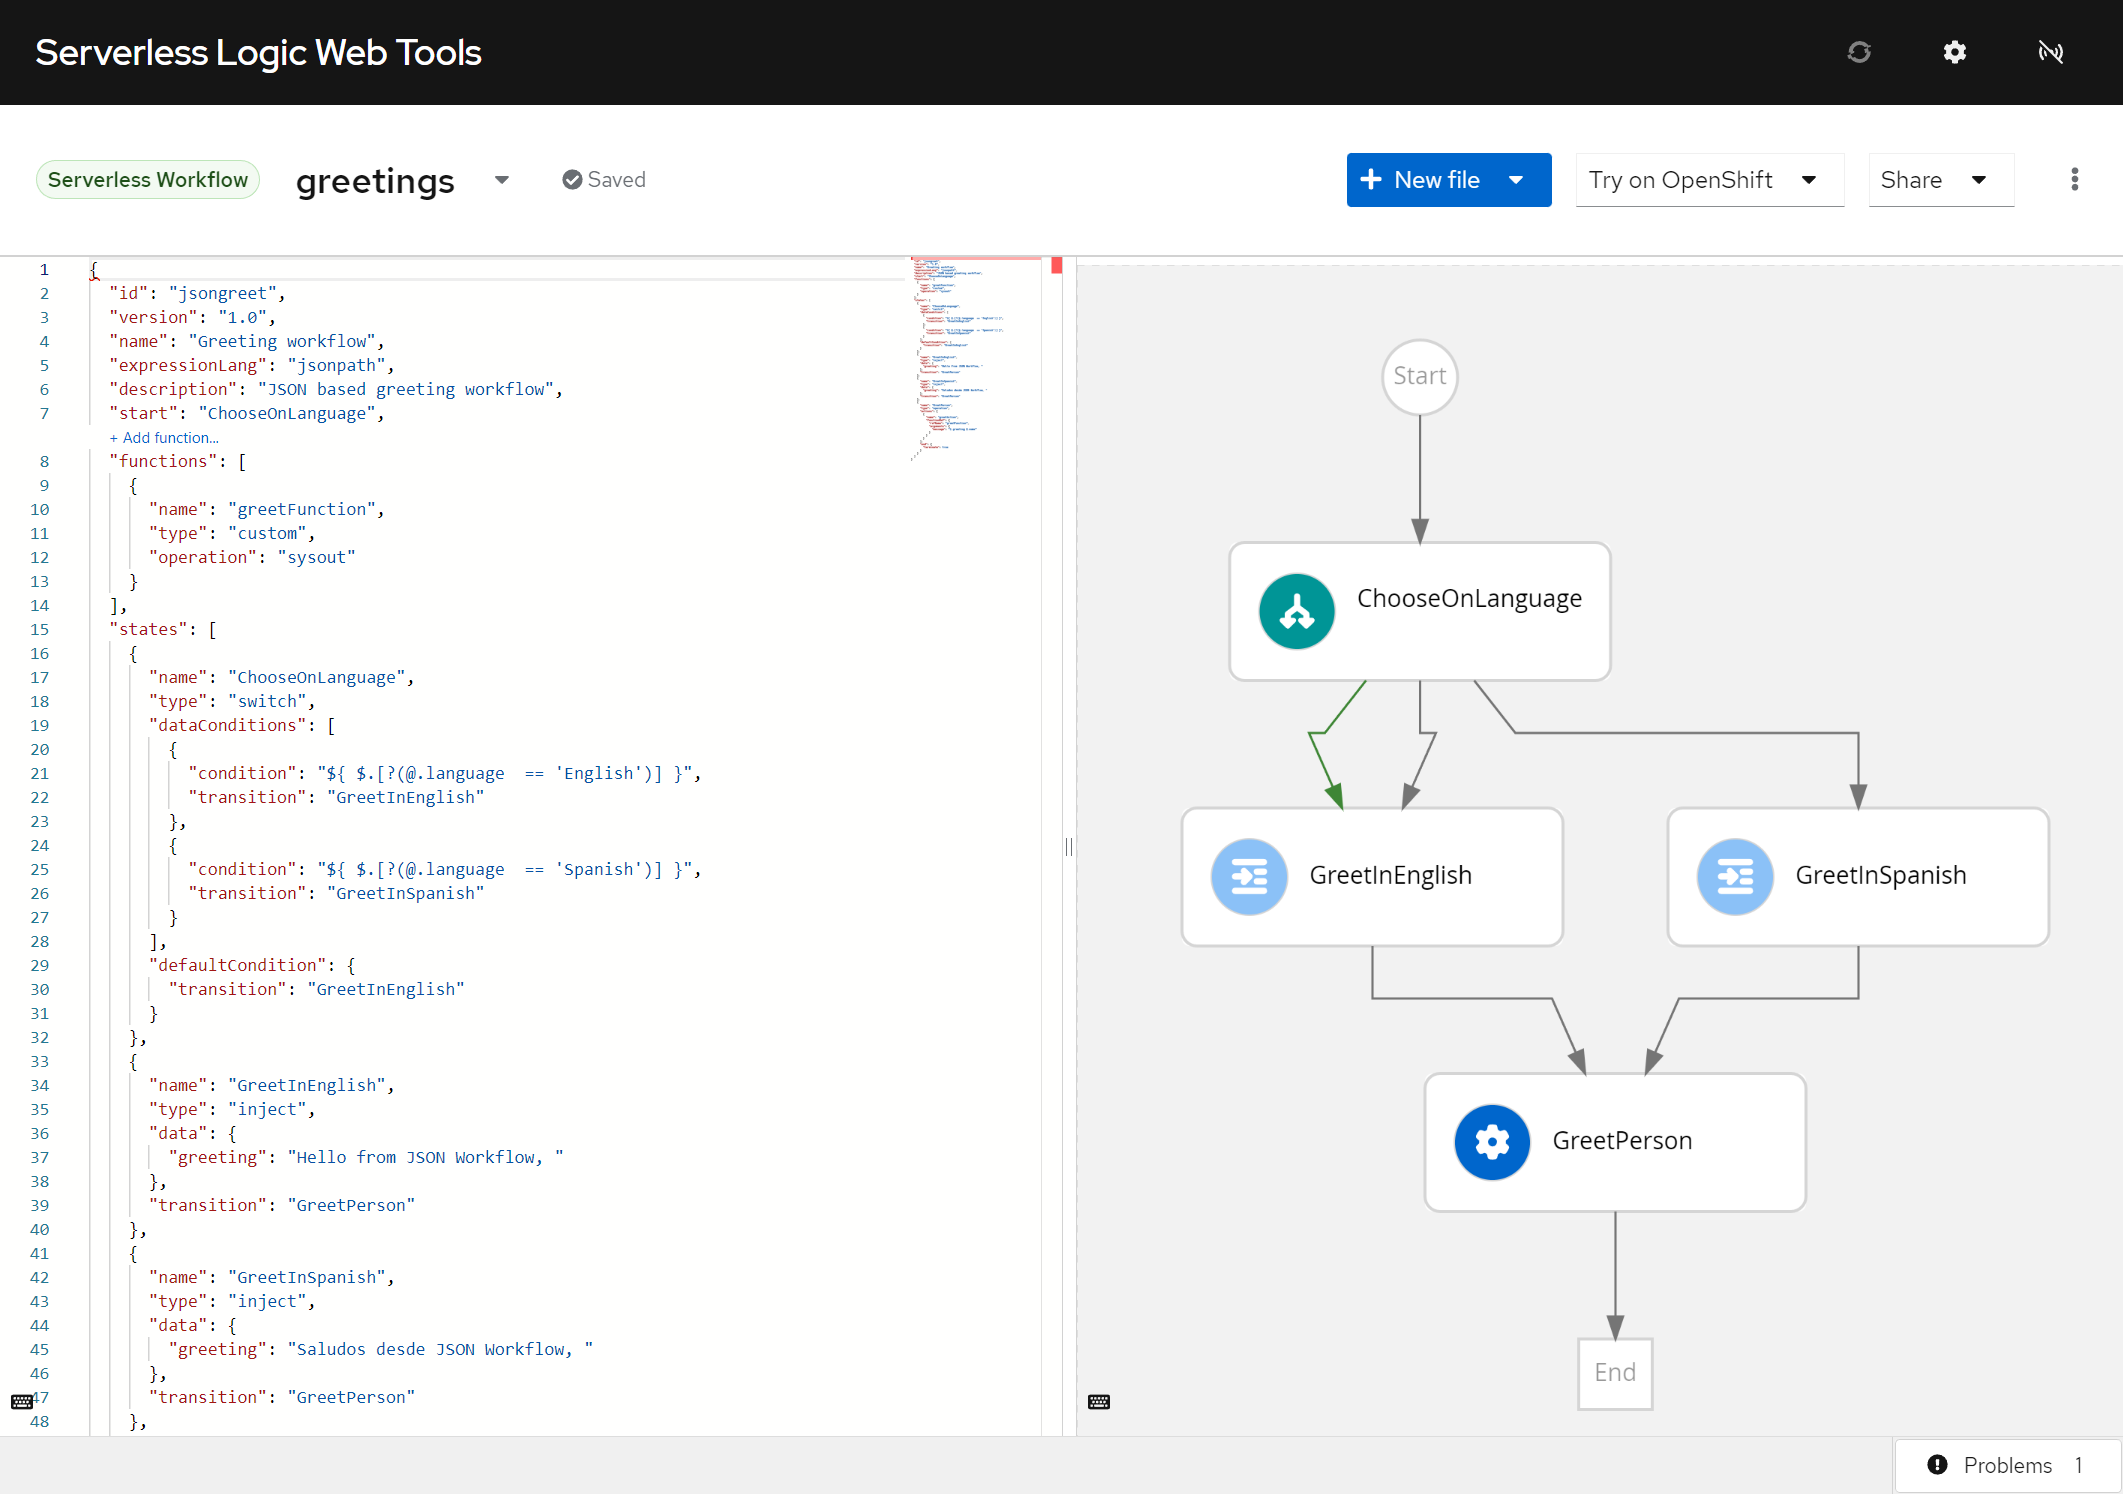Click the Serverless Workflow tab label
The image size is (2123, 1494).
pyautogui.click(x=147, y=179)
